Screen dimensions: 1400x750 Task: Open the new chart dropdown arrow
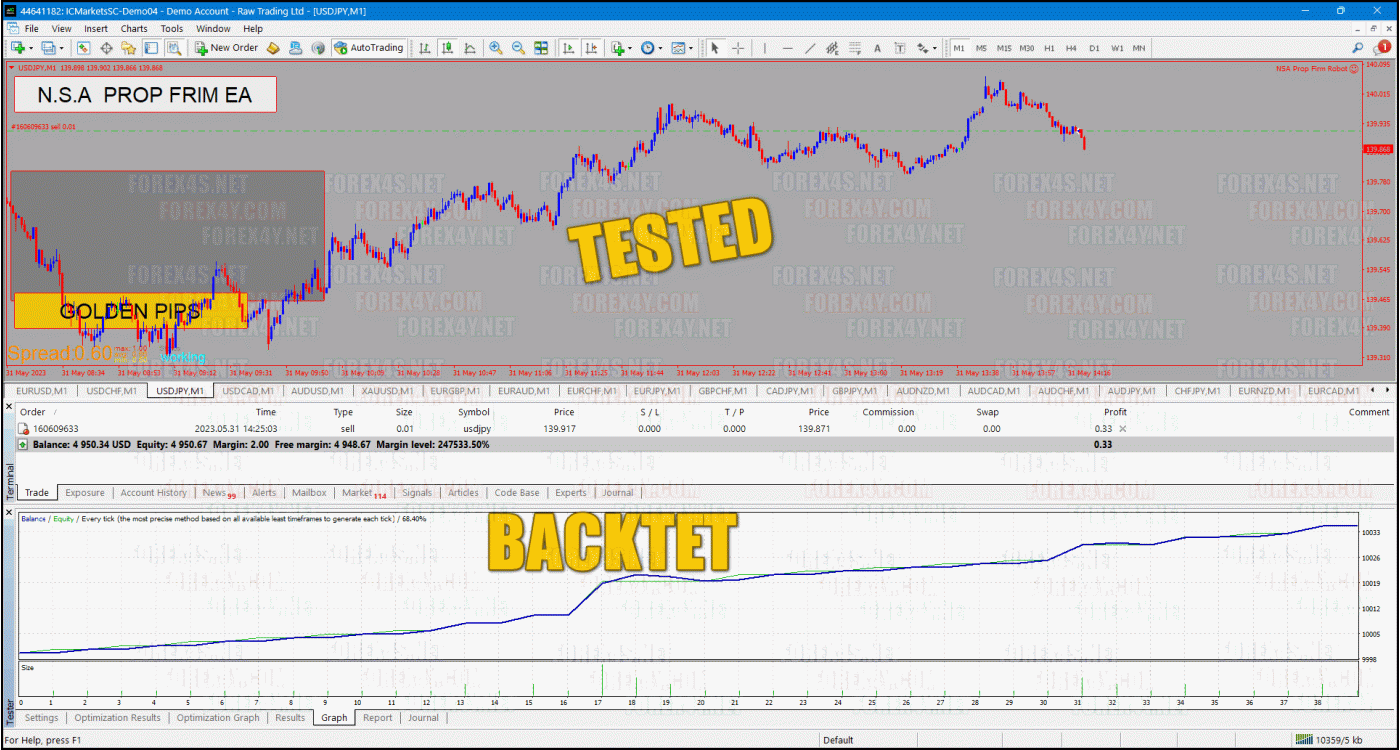click(31, 48)
